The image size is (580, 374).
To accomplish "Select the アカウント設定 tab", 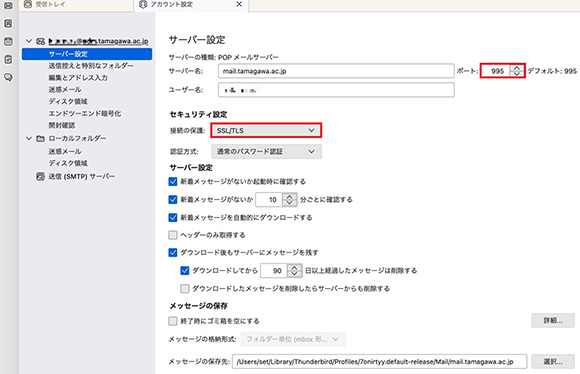I will point(190,5).
